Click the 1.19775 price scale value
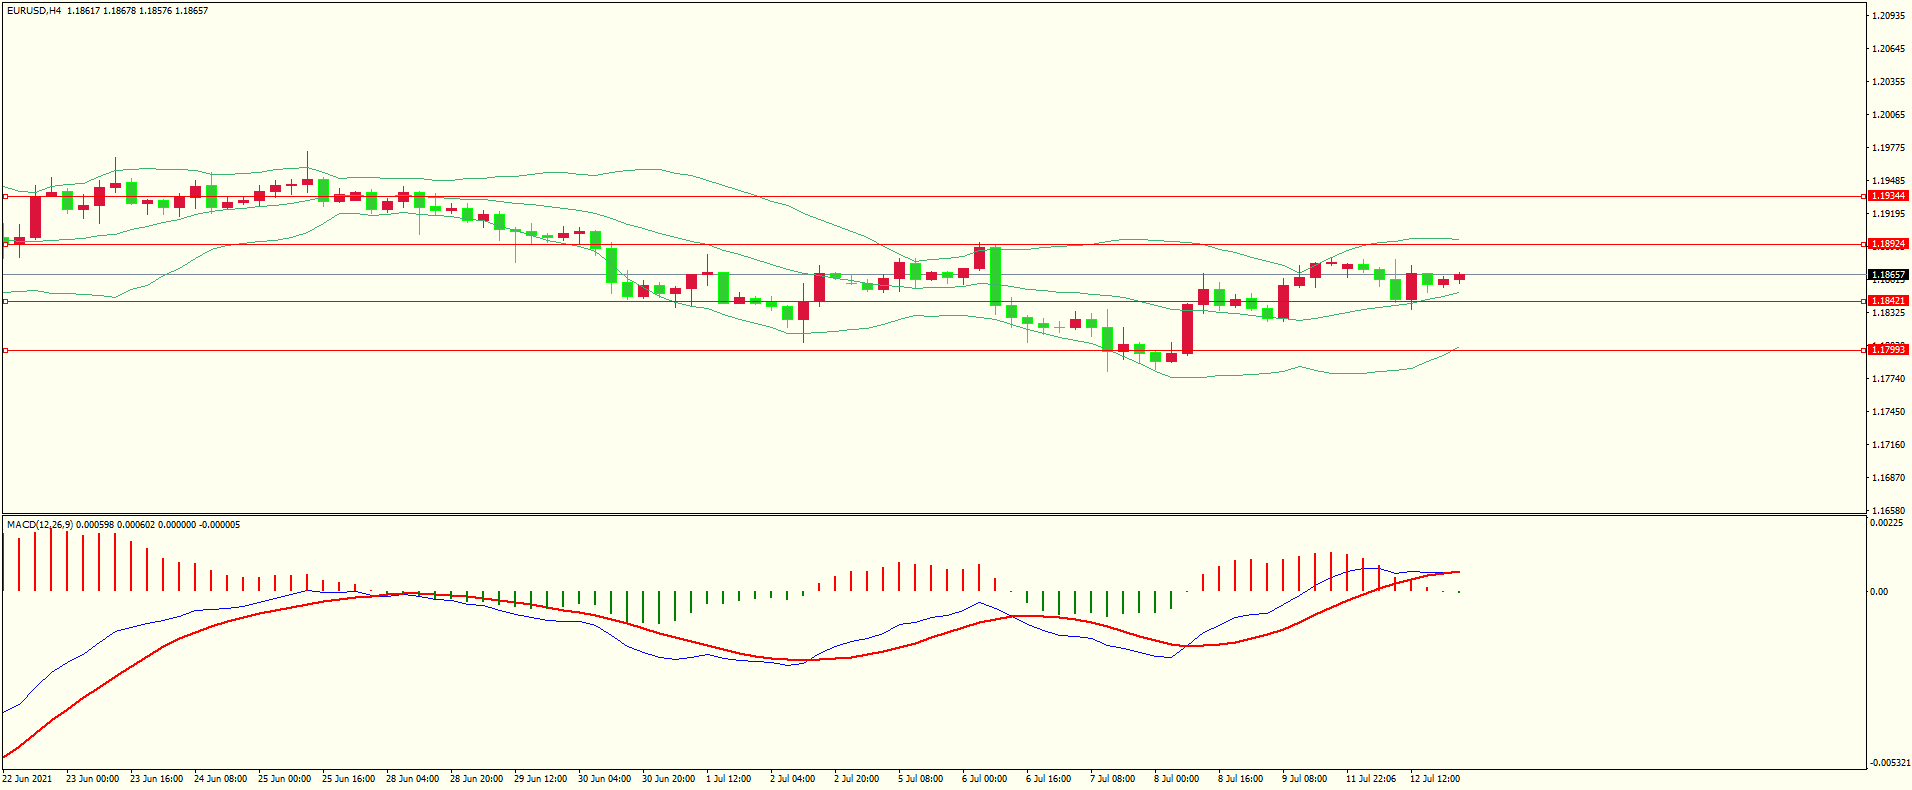1912x790 pixels. coord(1888,148)
